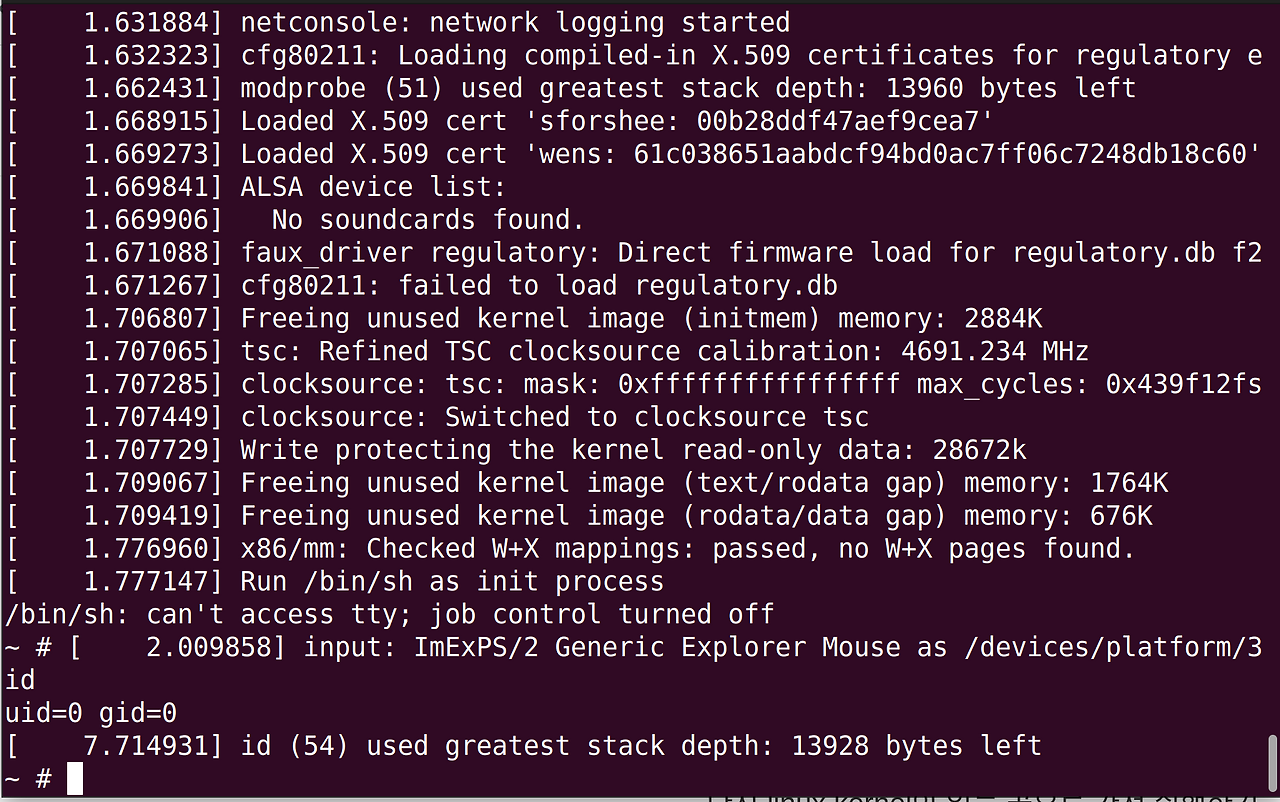Click the 'Checked W+X mappings' line
Screen dimensions: 1280x802
[x=687, y=548]
